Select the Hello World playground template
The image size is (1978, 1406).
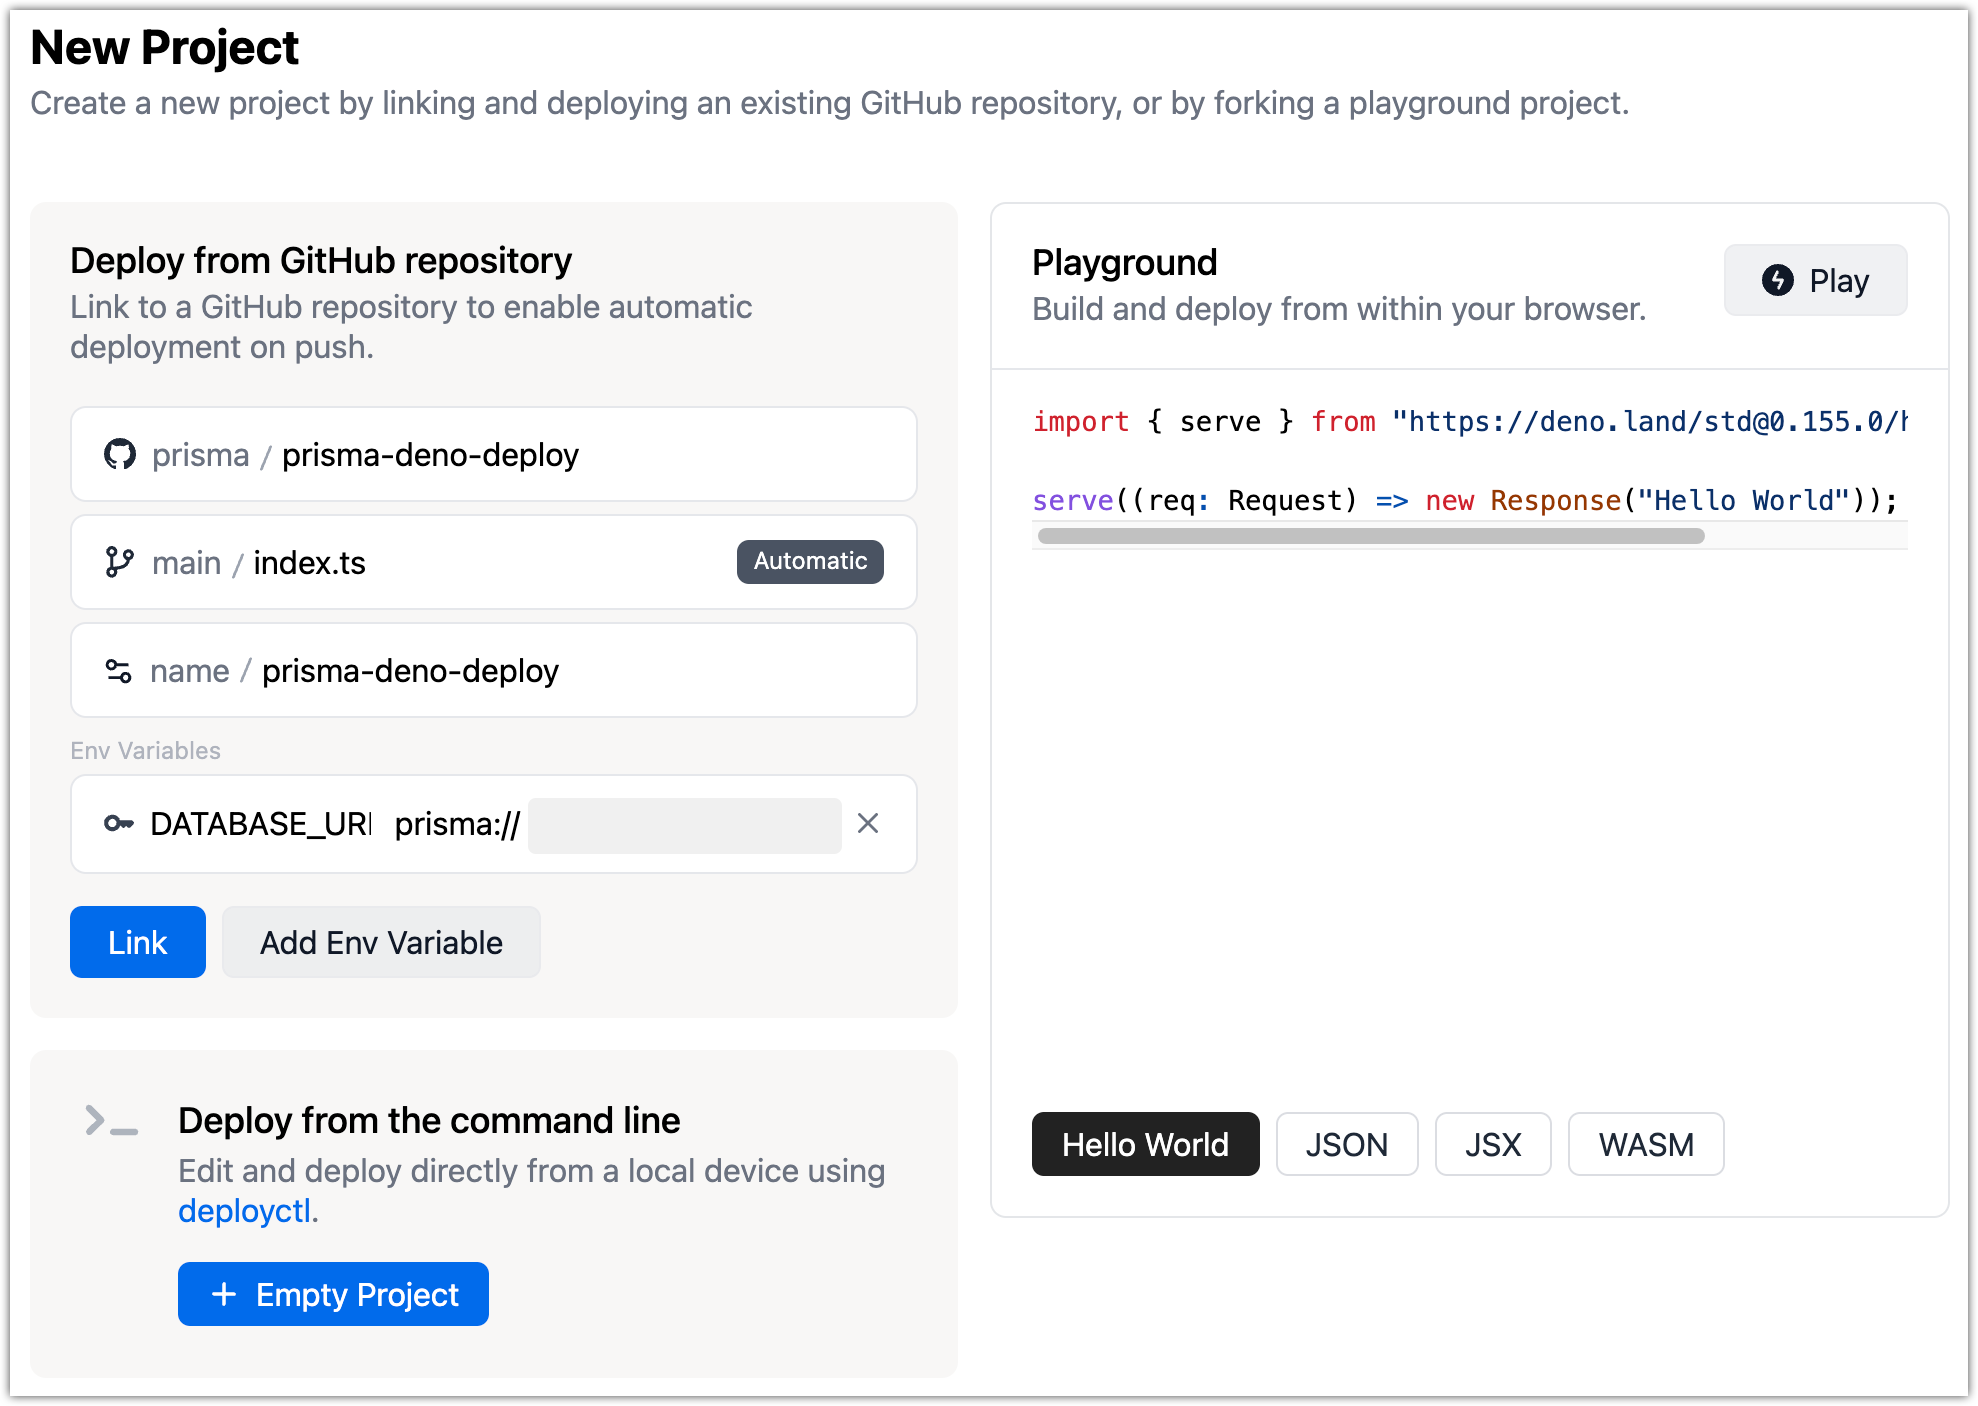coord(1145,1143)
